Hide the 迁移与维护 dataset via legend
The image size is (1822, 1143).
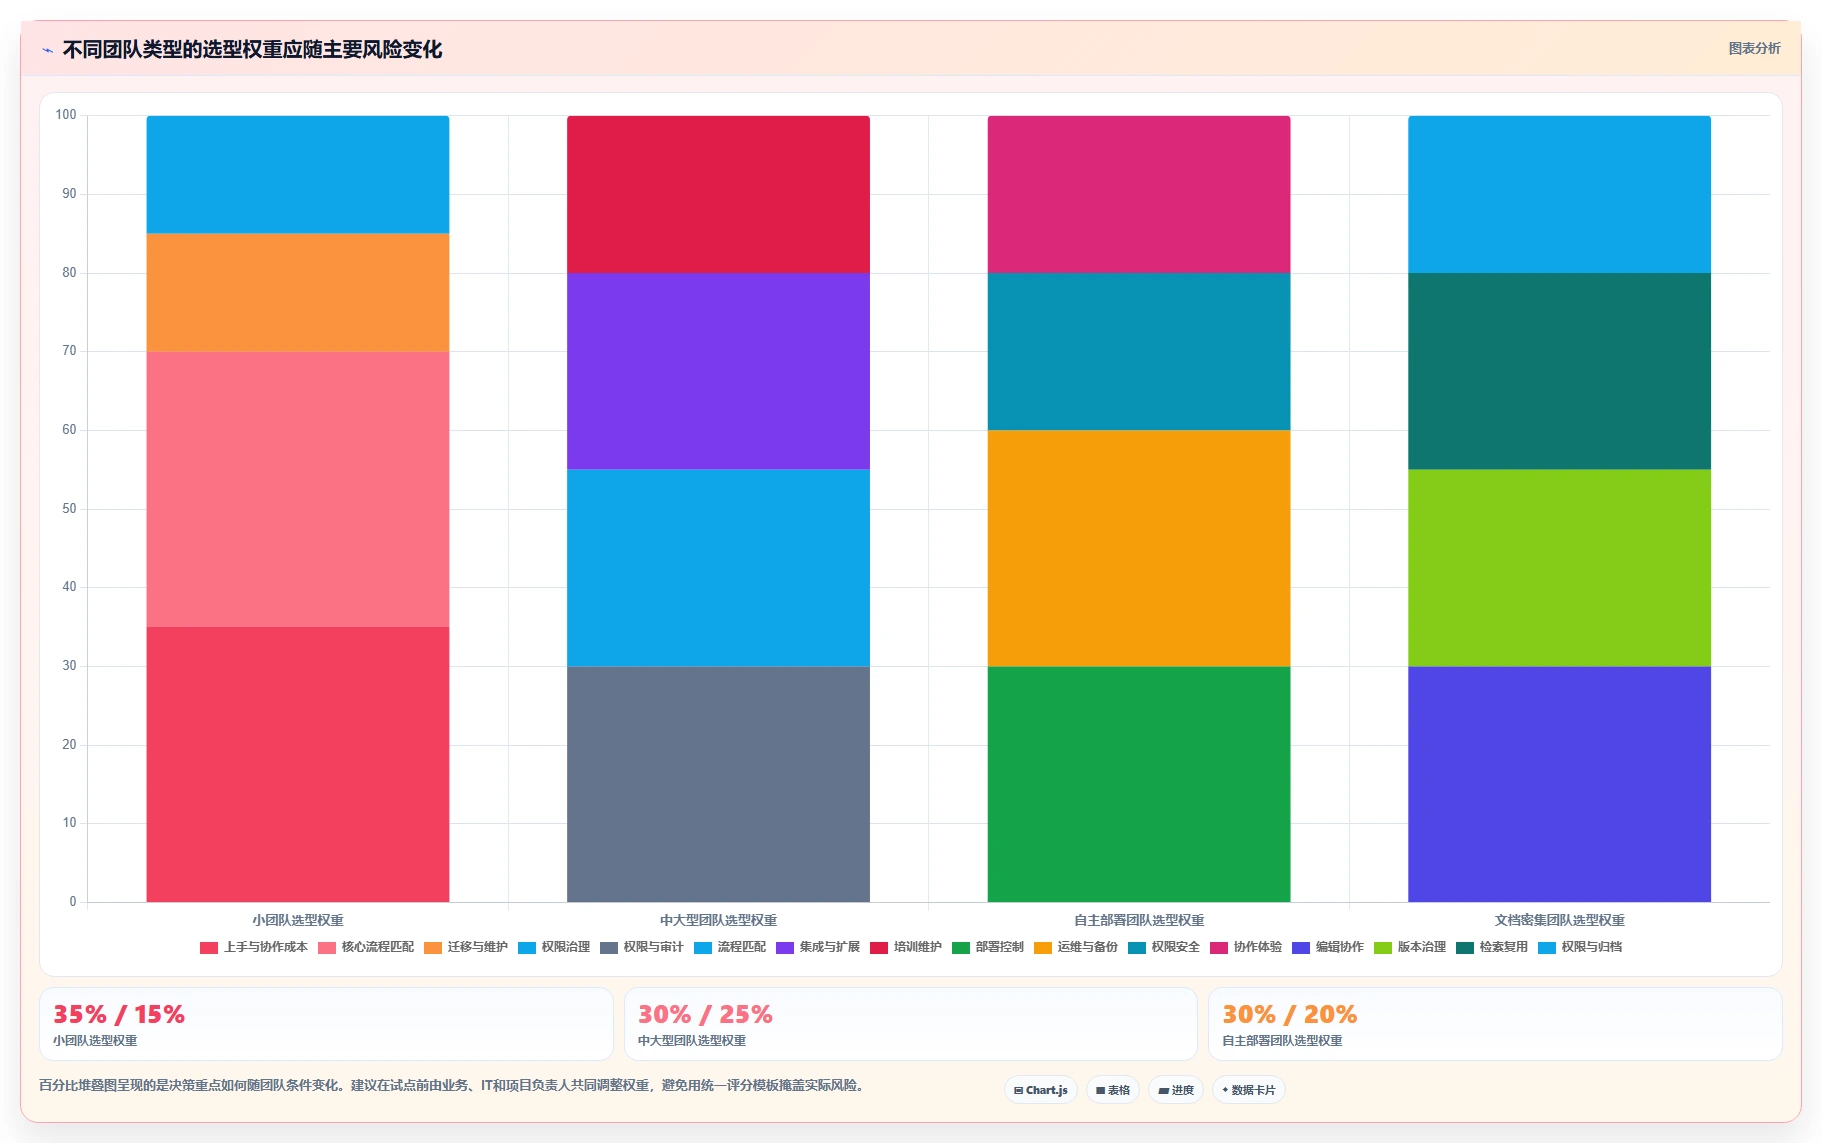click(x=466, y=947)
